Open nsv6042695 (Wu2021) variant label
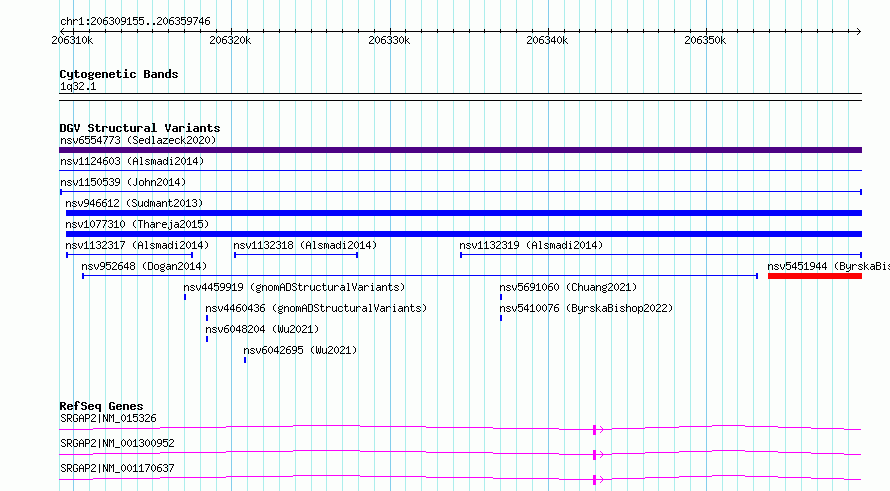Image resolution: width=890 pixels, height=491 pixels. click(300, 350)
